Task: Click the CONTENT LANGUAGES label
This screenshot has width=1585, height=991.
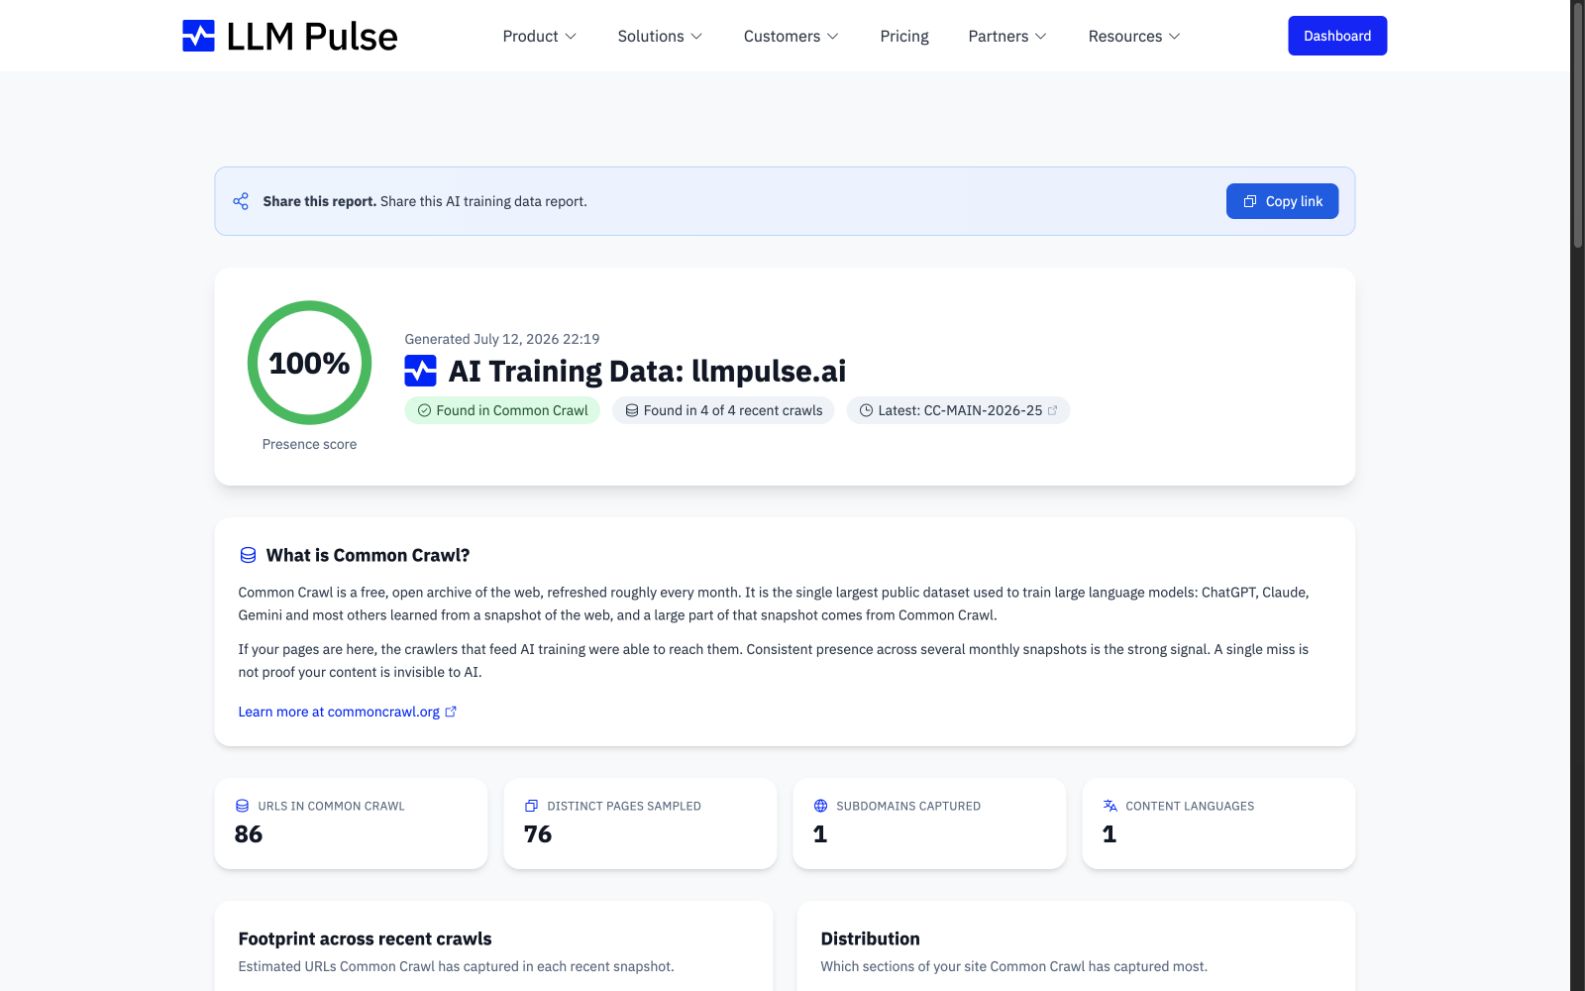Action: point(1190,806)
